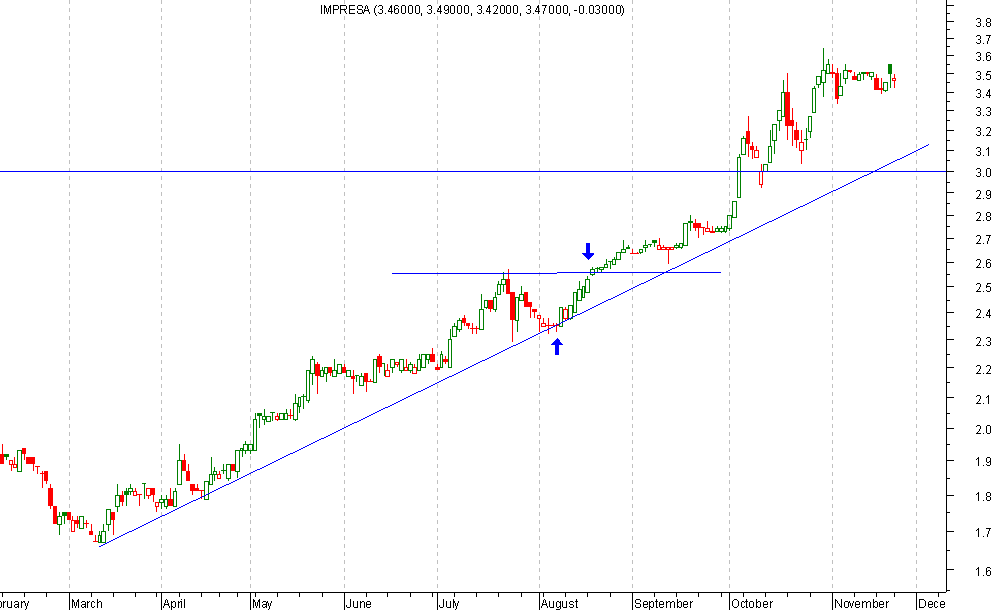
Task: Click the 2.1 price axis label
Action: point(983,399)
